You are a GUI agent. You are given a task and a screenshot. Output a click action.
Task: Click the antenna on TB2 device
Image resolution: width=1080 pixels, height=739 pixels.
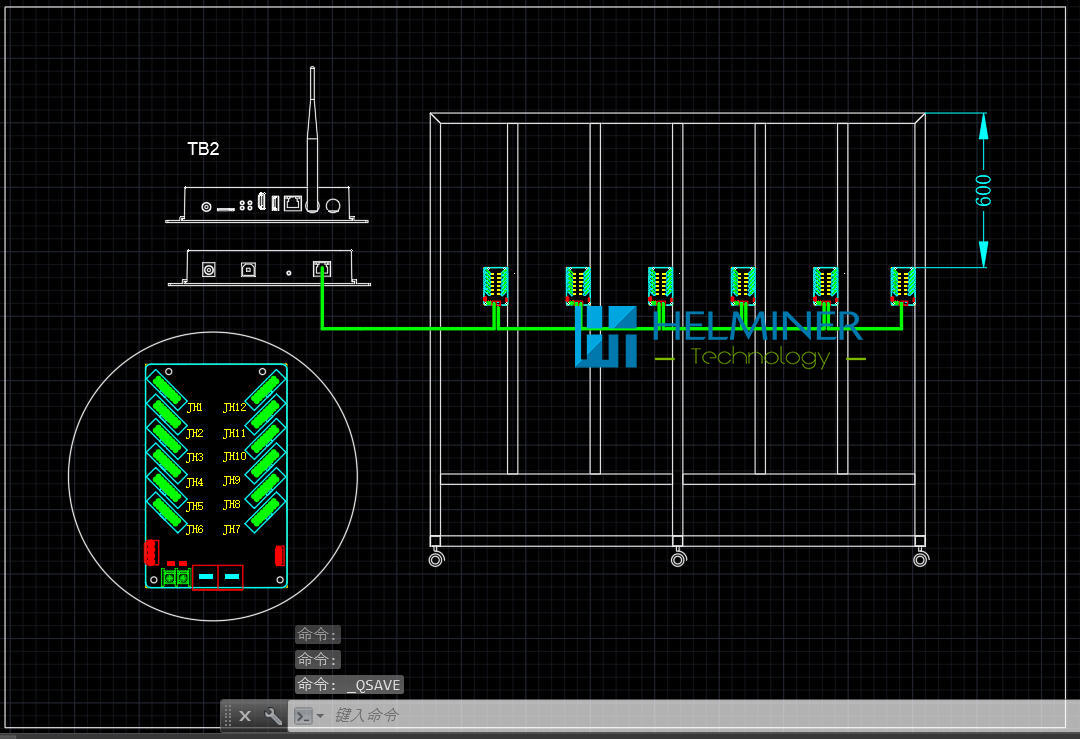point(312,130)
